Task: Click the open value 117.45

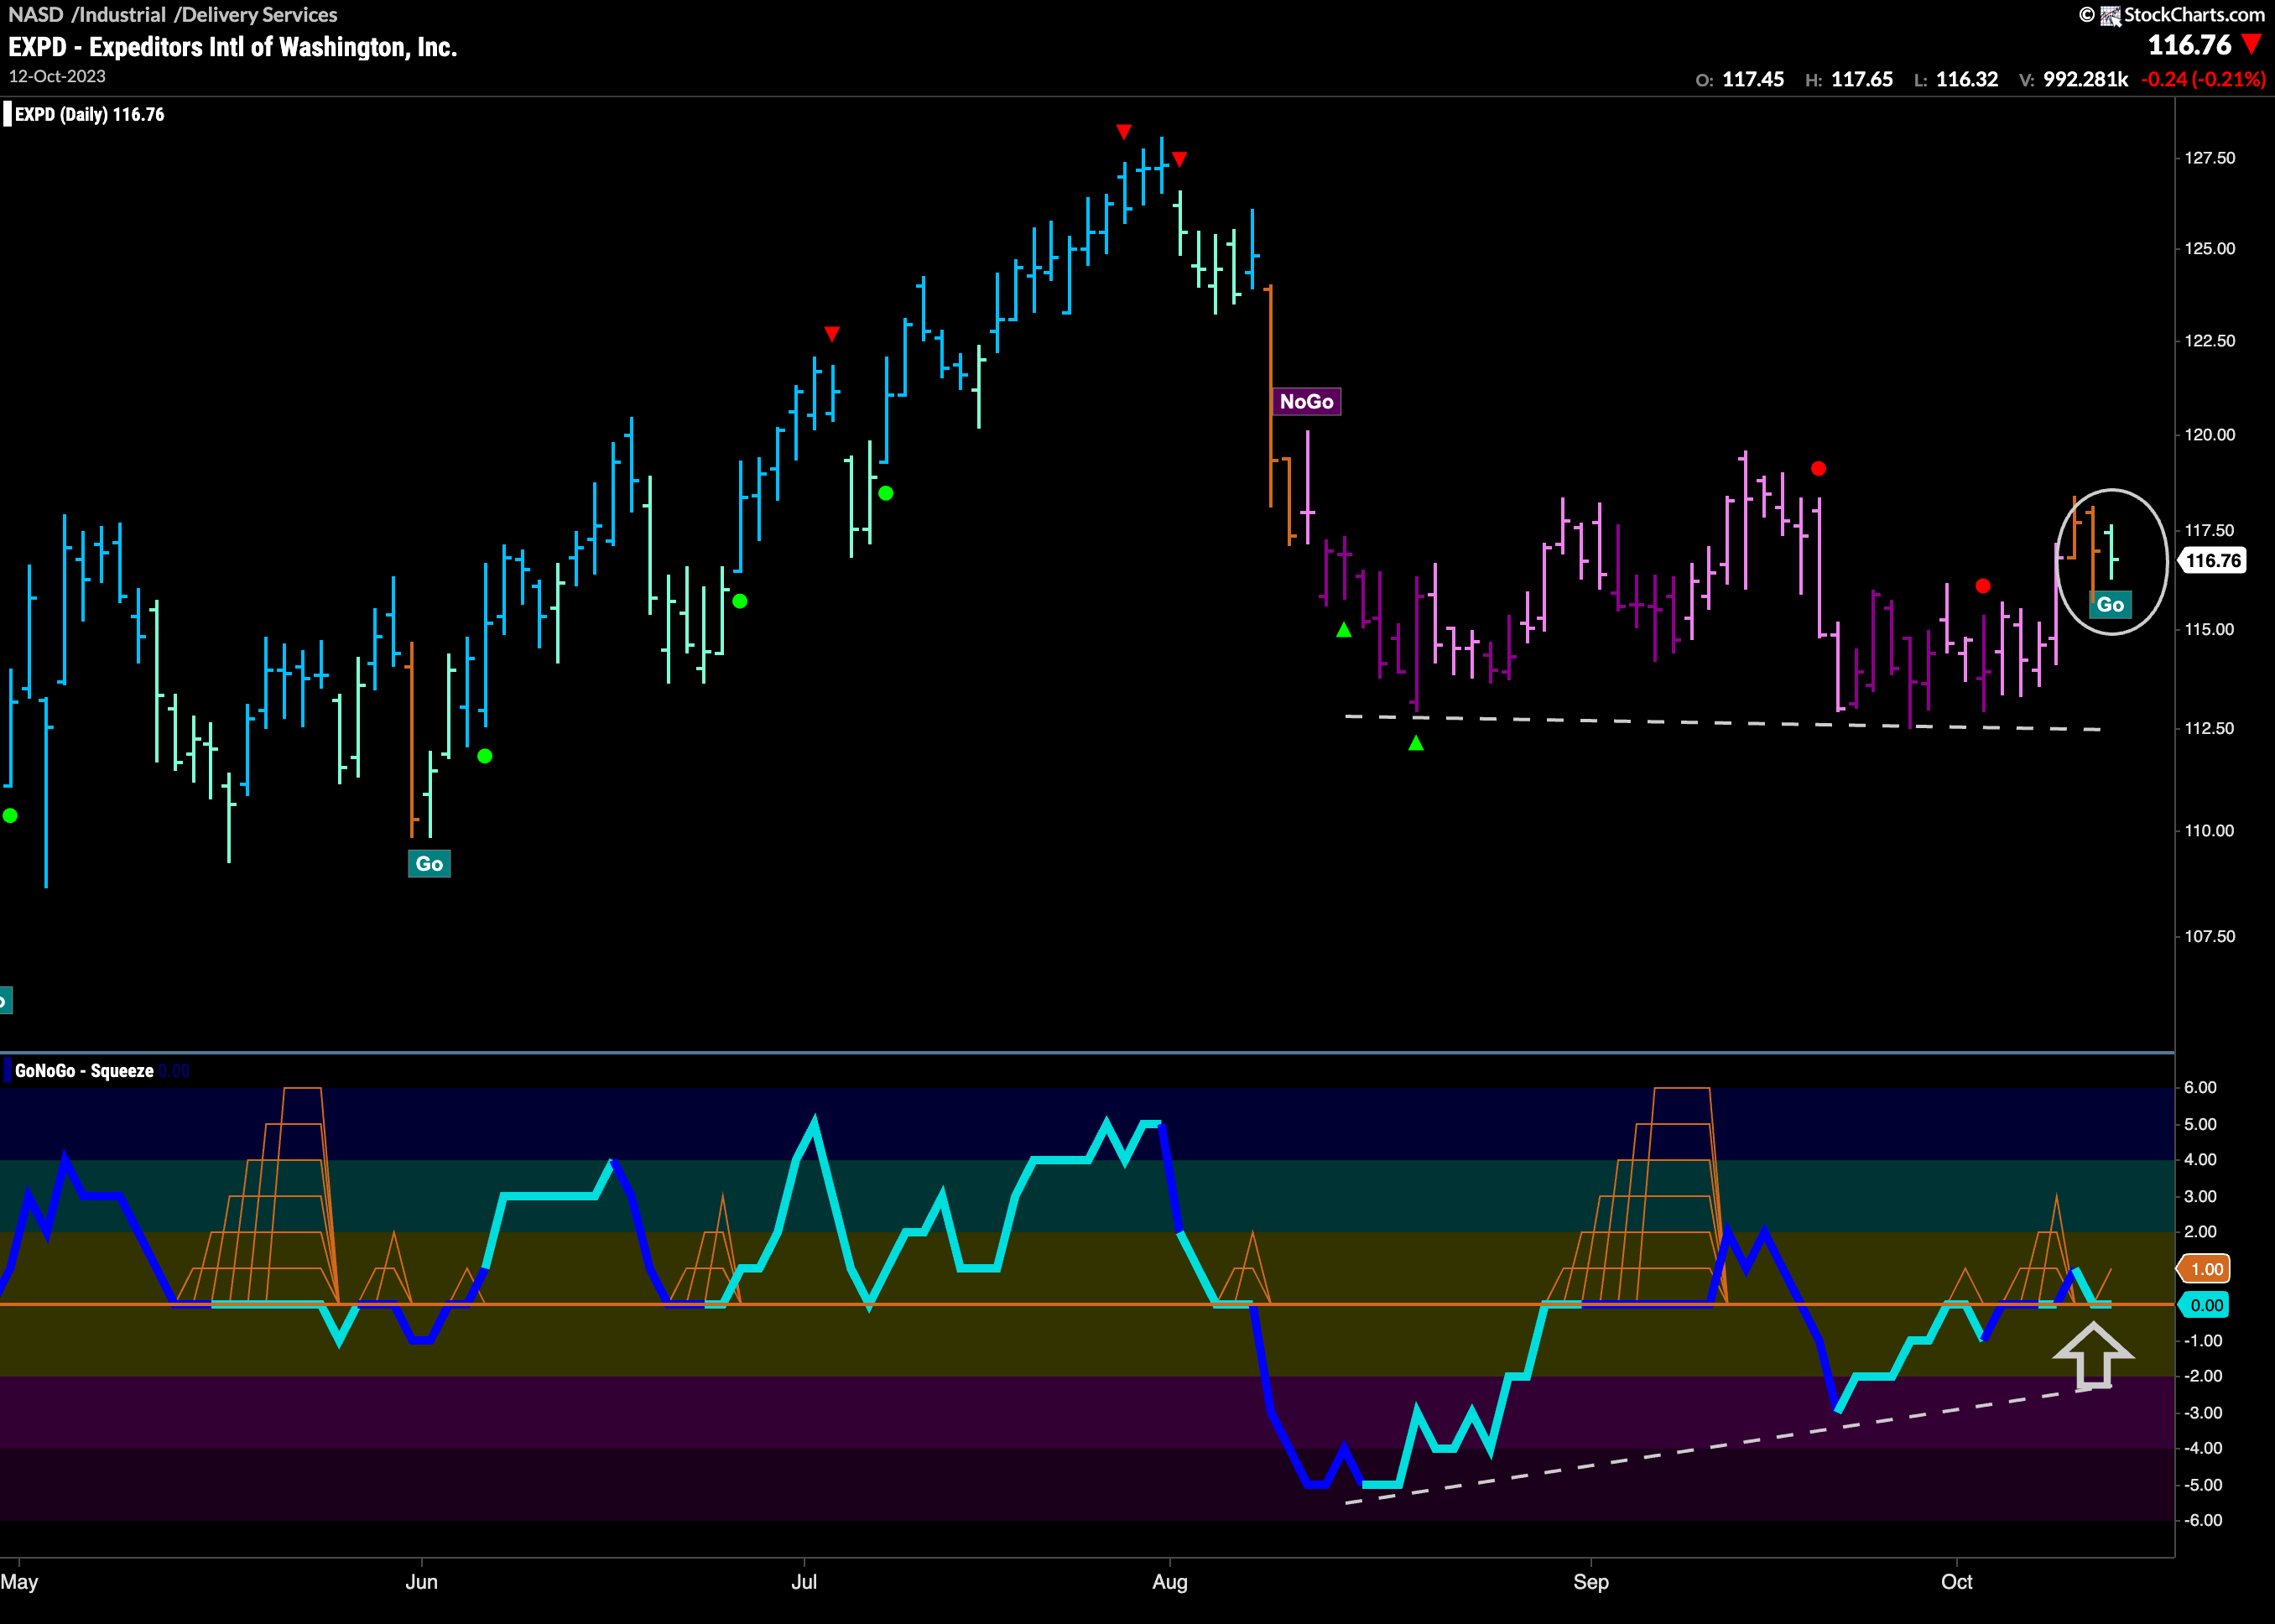Action: tap(1753, 79)
